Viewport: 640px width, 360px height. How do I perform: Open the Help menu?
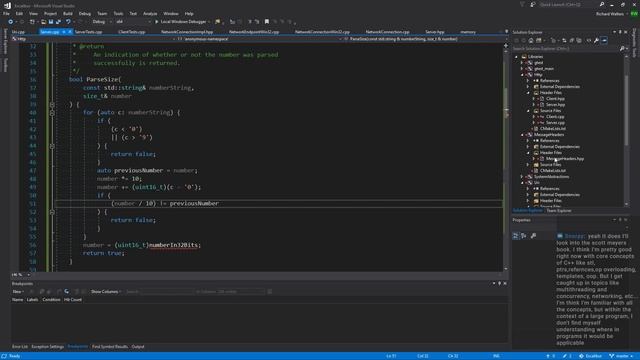click(189, 13)
